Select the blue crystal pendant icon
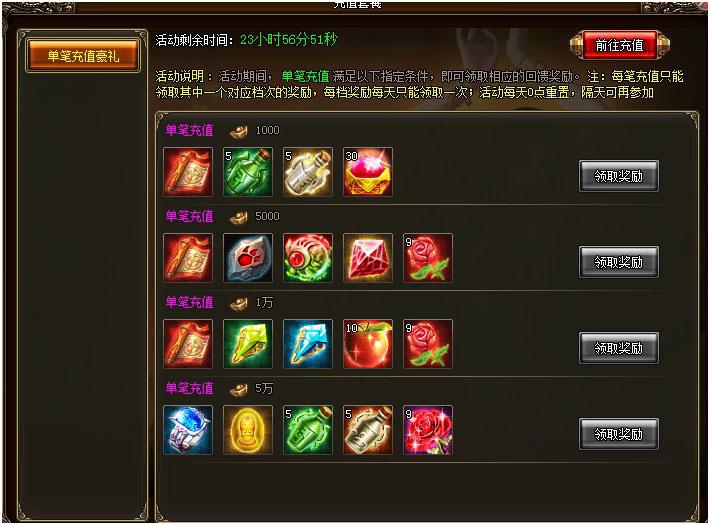 tap(308, 344)
